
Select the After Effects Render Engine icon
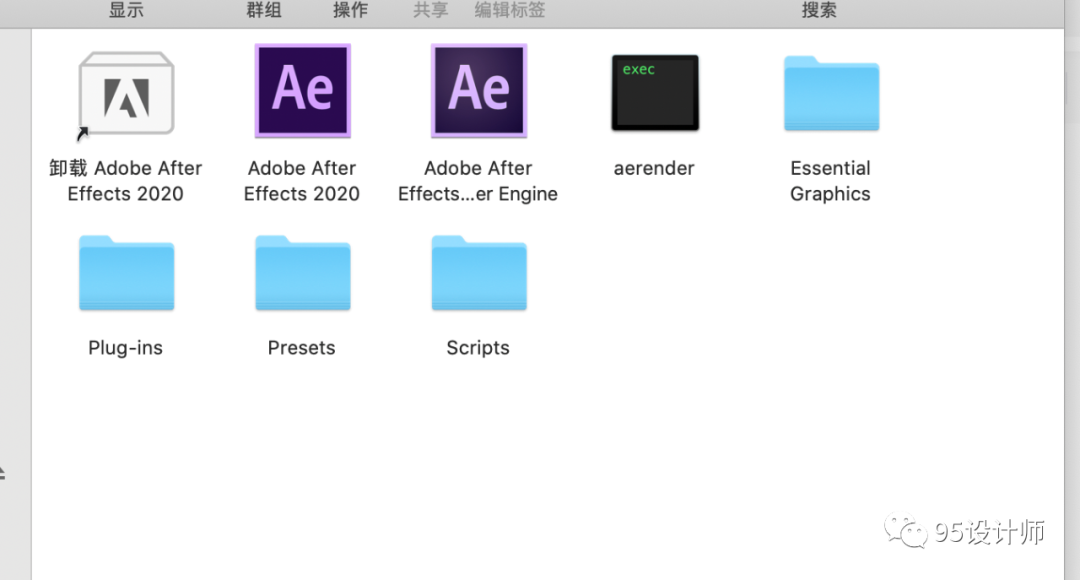(479, 91)
